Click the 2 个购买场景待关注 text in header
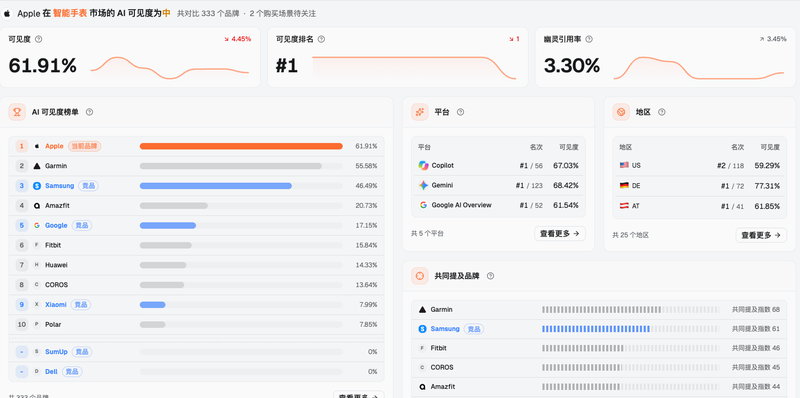 (x=283, y=14)
